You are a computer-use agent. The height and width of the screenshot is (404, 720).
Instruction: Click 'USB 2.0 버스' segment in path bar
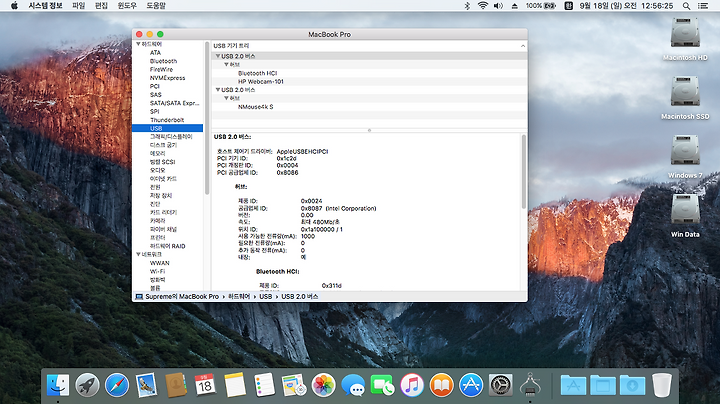click(299, 297)
